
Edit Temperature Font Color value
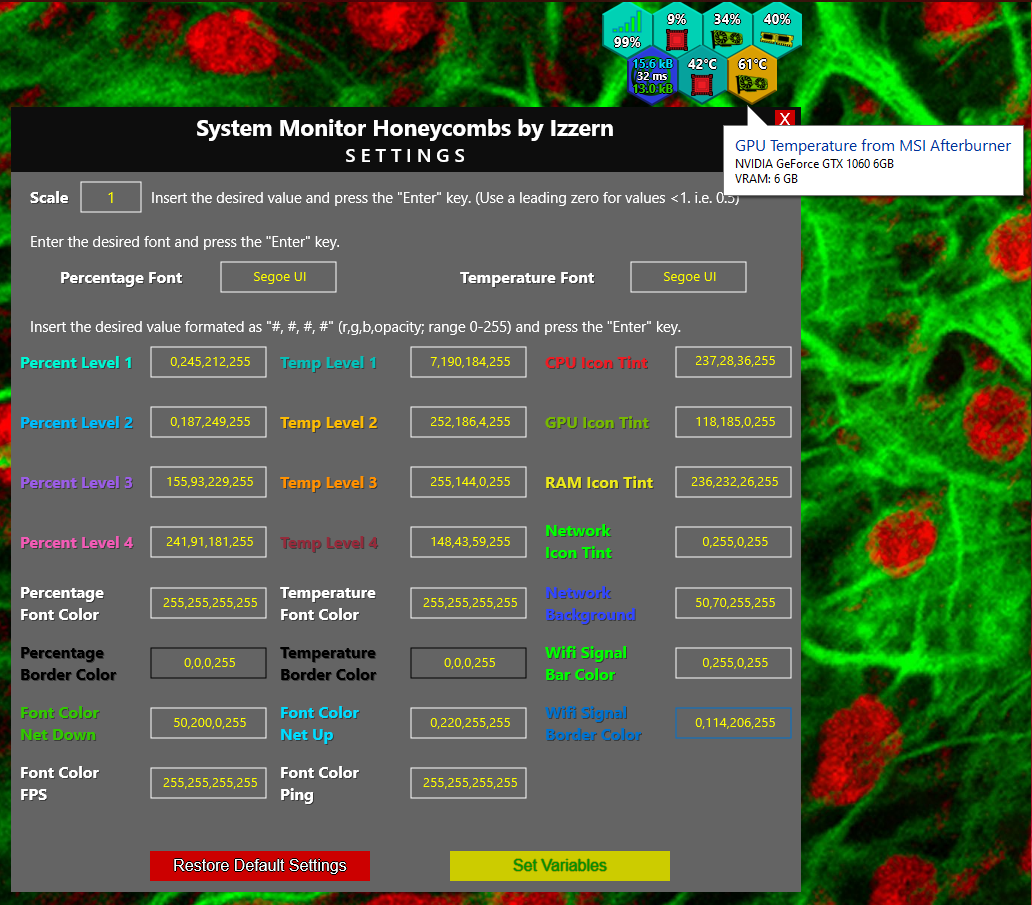click(469, 602)
